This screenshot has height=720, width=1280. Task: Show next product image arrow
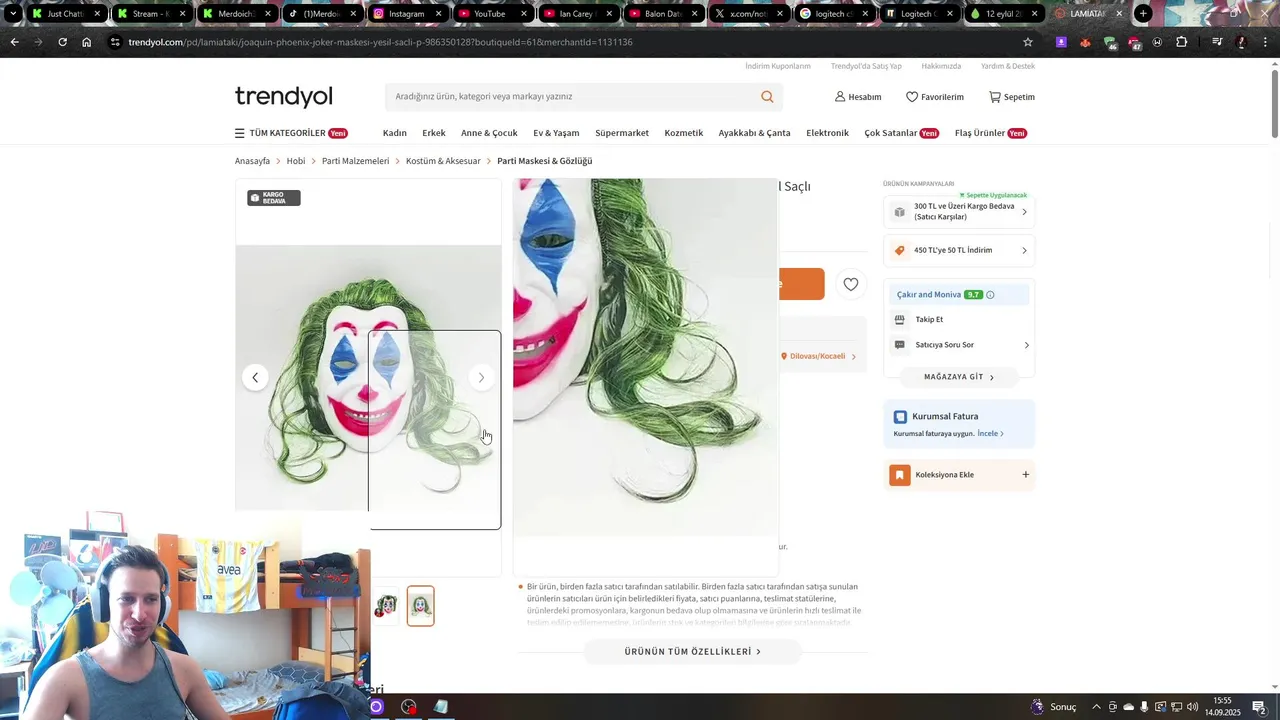click(481, 377)
